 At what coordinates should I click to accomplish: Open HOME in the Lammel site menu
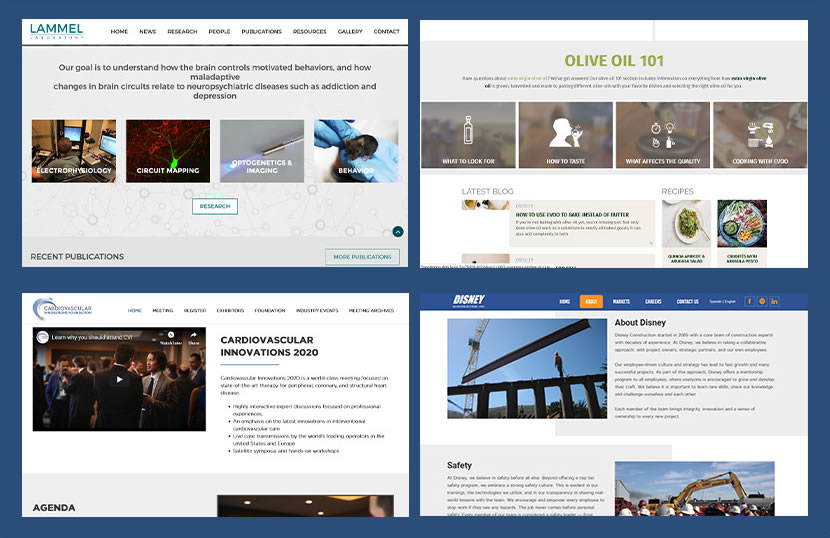point(119,32)
